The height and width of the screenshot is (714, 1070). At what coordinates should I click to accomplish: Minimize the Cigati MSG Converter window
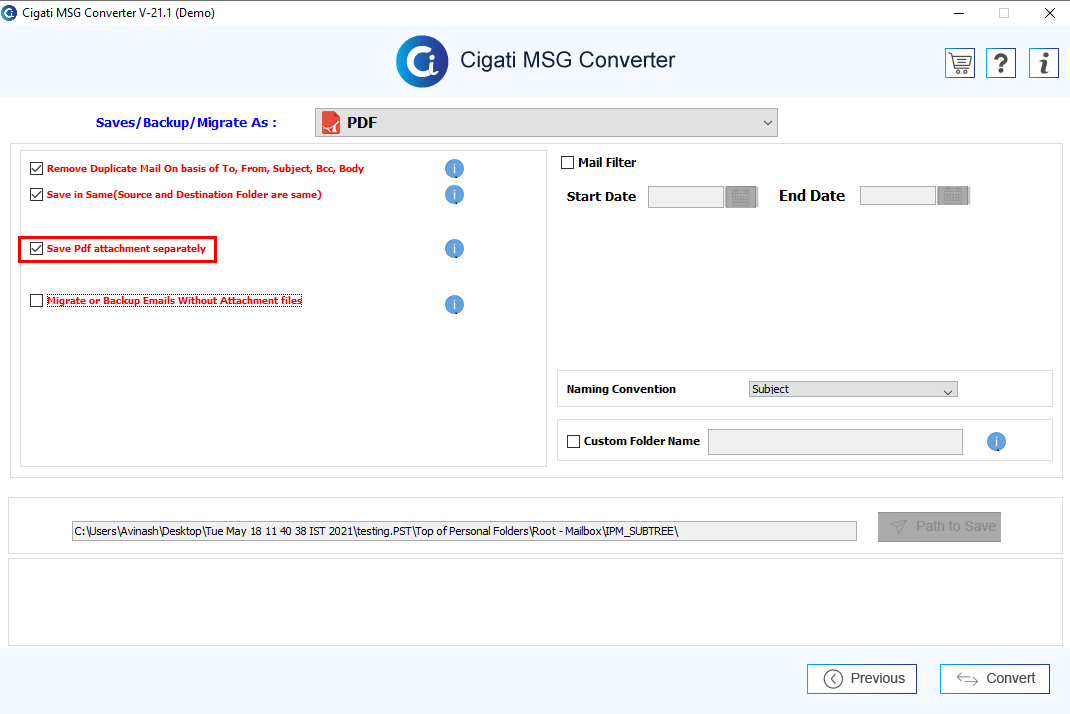coord(959,13)
